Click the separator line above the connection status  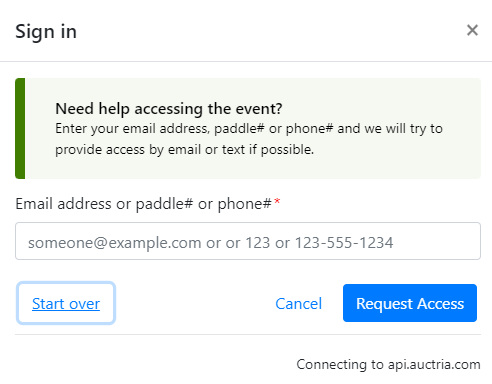click(248, 334)
